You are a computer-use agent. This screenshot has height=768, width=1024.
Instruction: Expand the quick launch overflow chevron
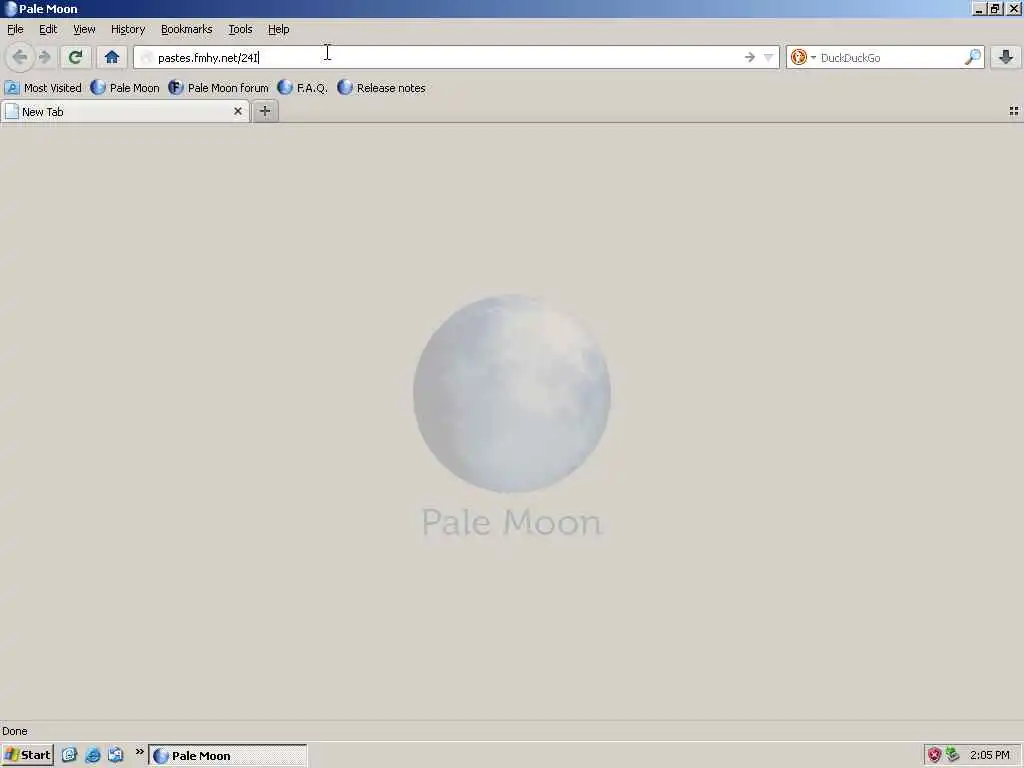pyautogui.click(x=139, y=752)
